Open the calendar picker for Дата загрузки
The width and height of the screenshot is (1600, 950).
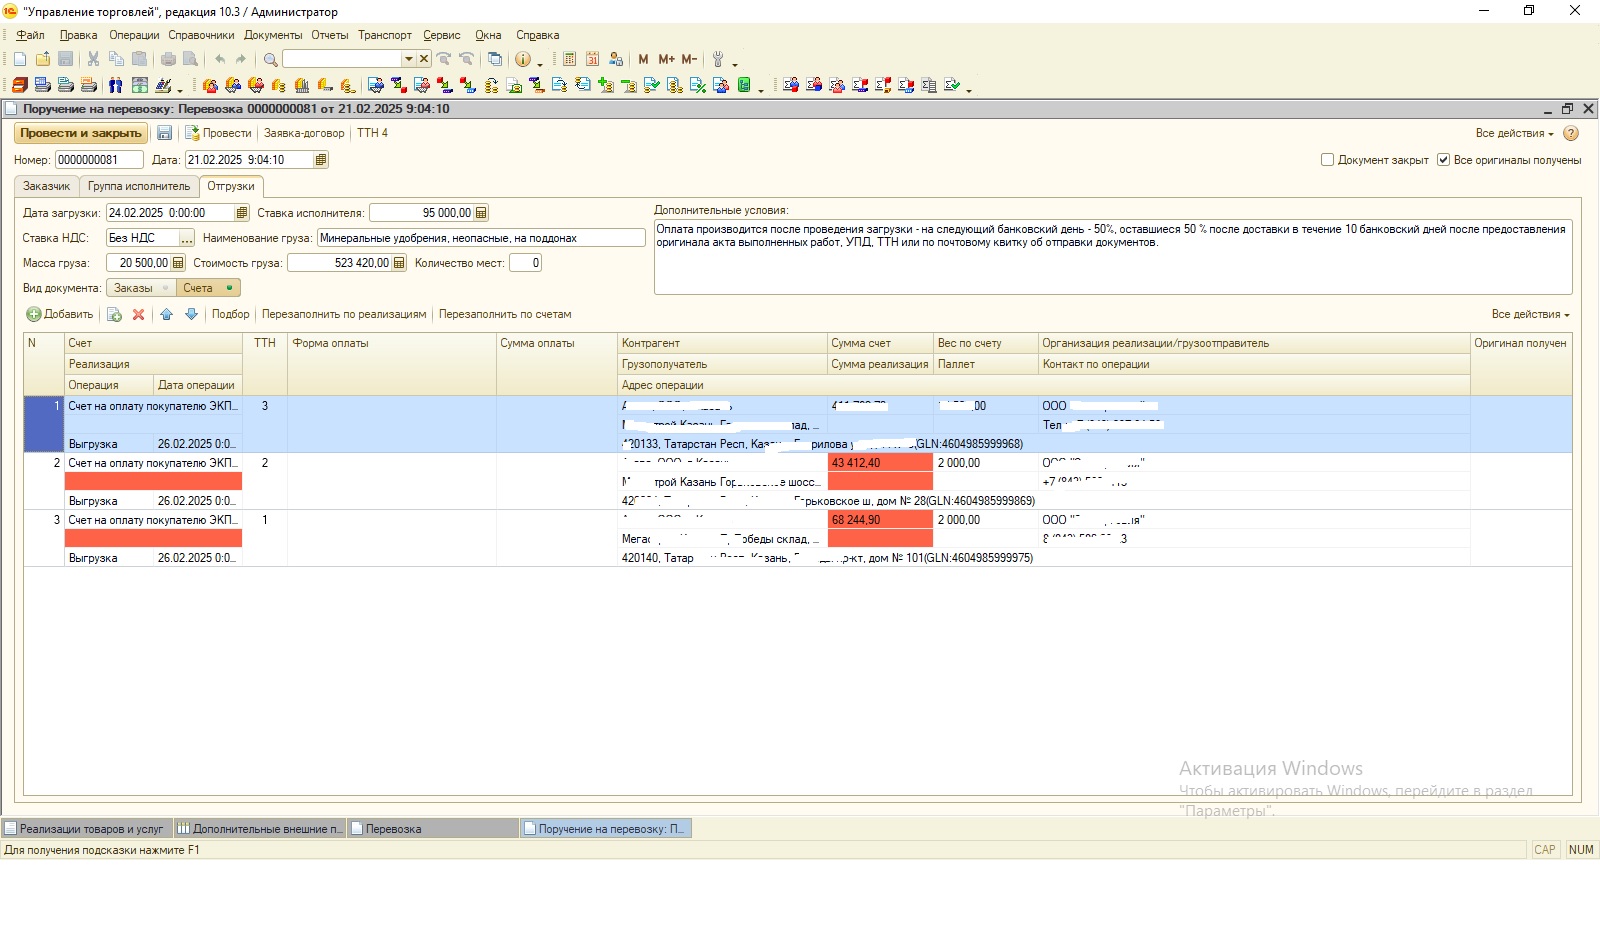click(x=242, y=213)
